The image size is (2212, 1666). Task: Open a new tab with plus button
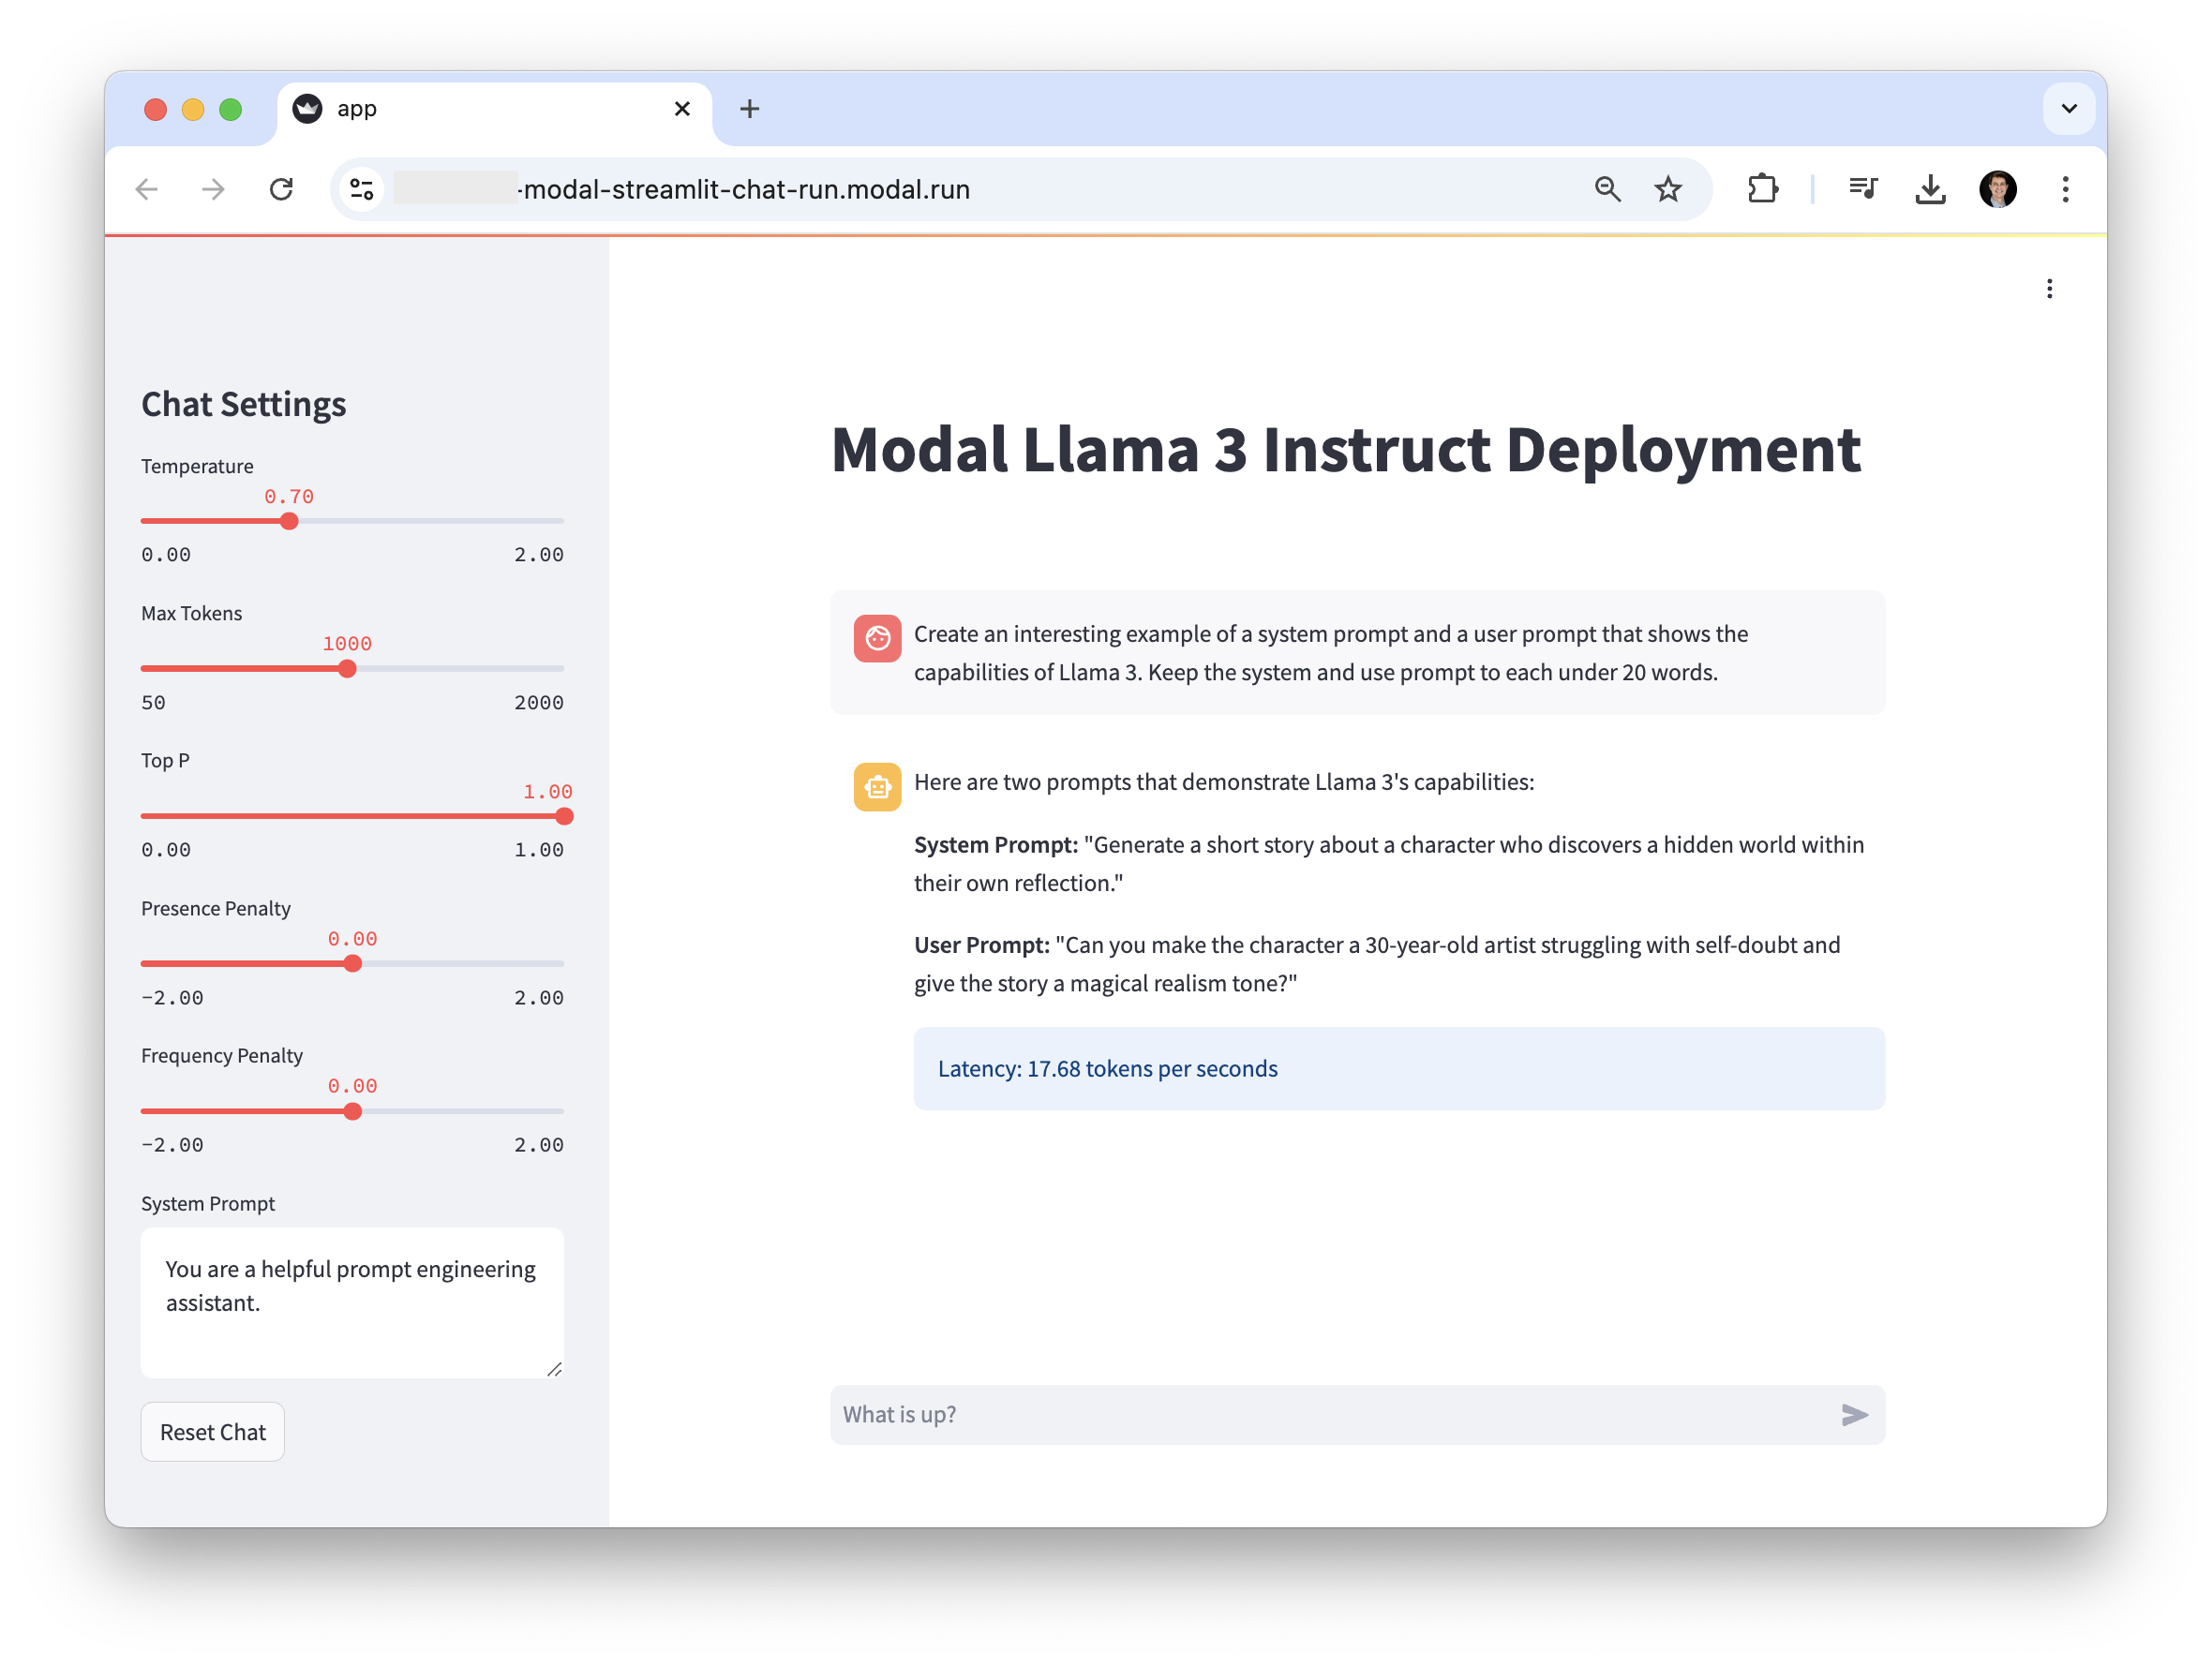[749, 108]
